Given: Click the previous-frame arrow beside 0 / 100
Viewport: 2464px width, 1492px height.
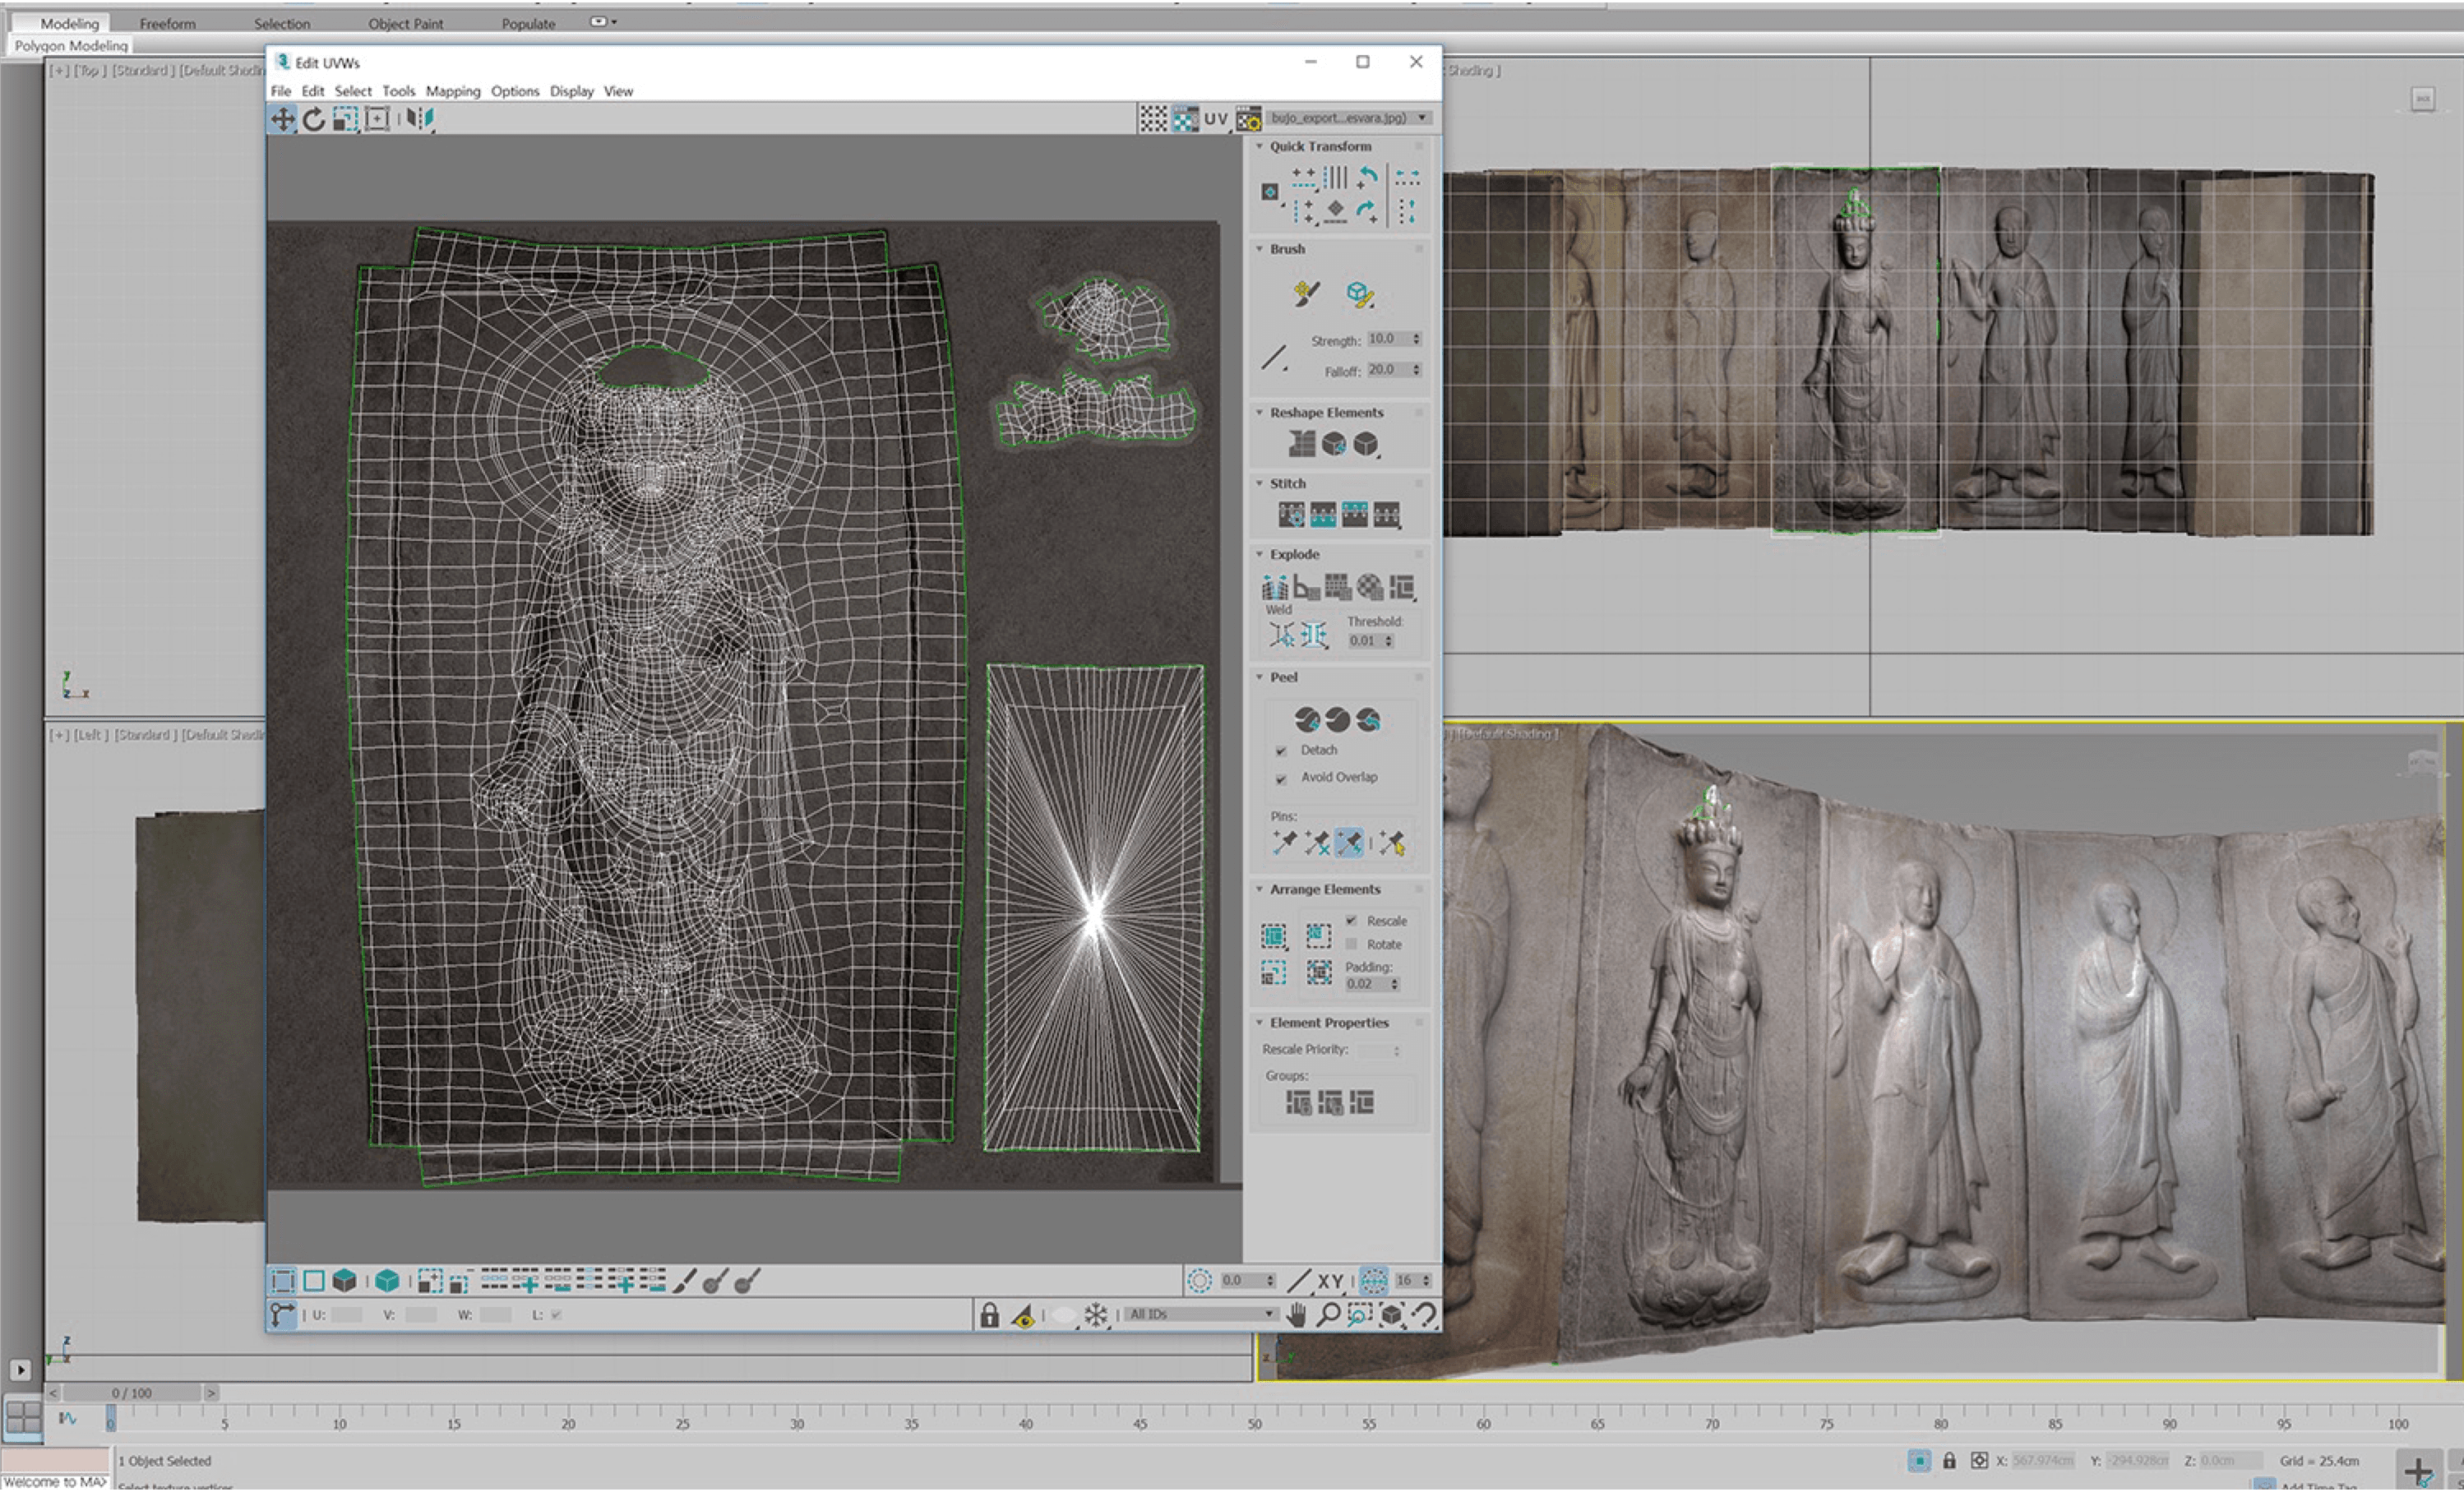Looking at the screenshot, I should click(53, 1393).
